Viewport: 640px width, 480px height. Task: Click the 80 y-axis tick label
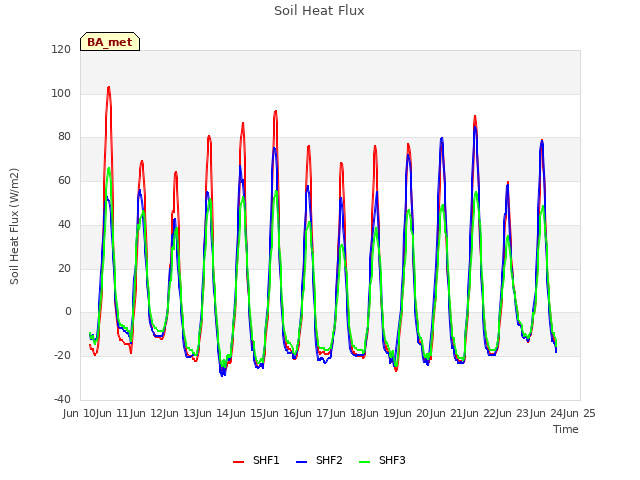pyautogui.click(x=64, y=137)
